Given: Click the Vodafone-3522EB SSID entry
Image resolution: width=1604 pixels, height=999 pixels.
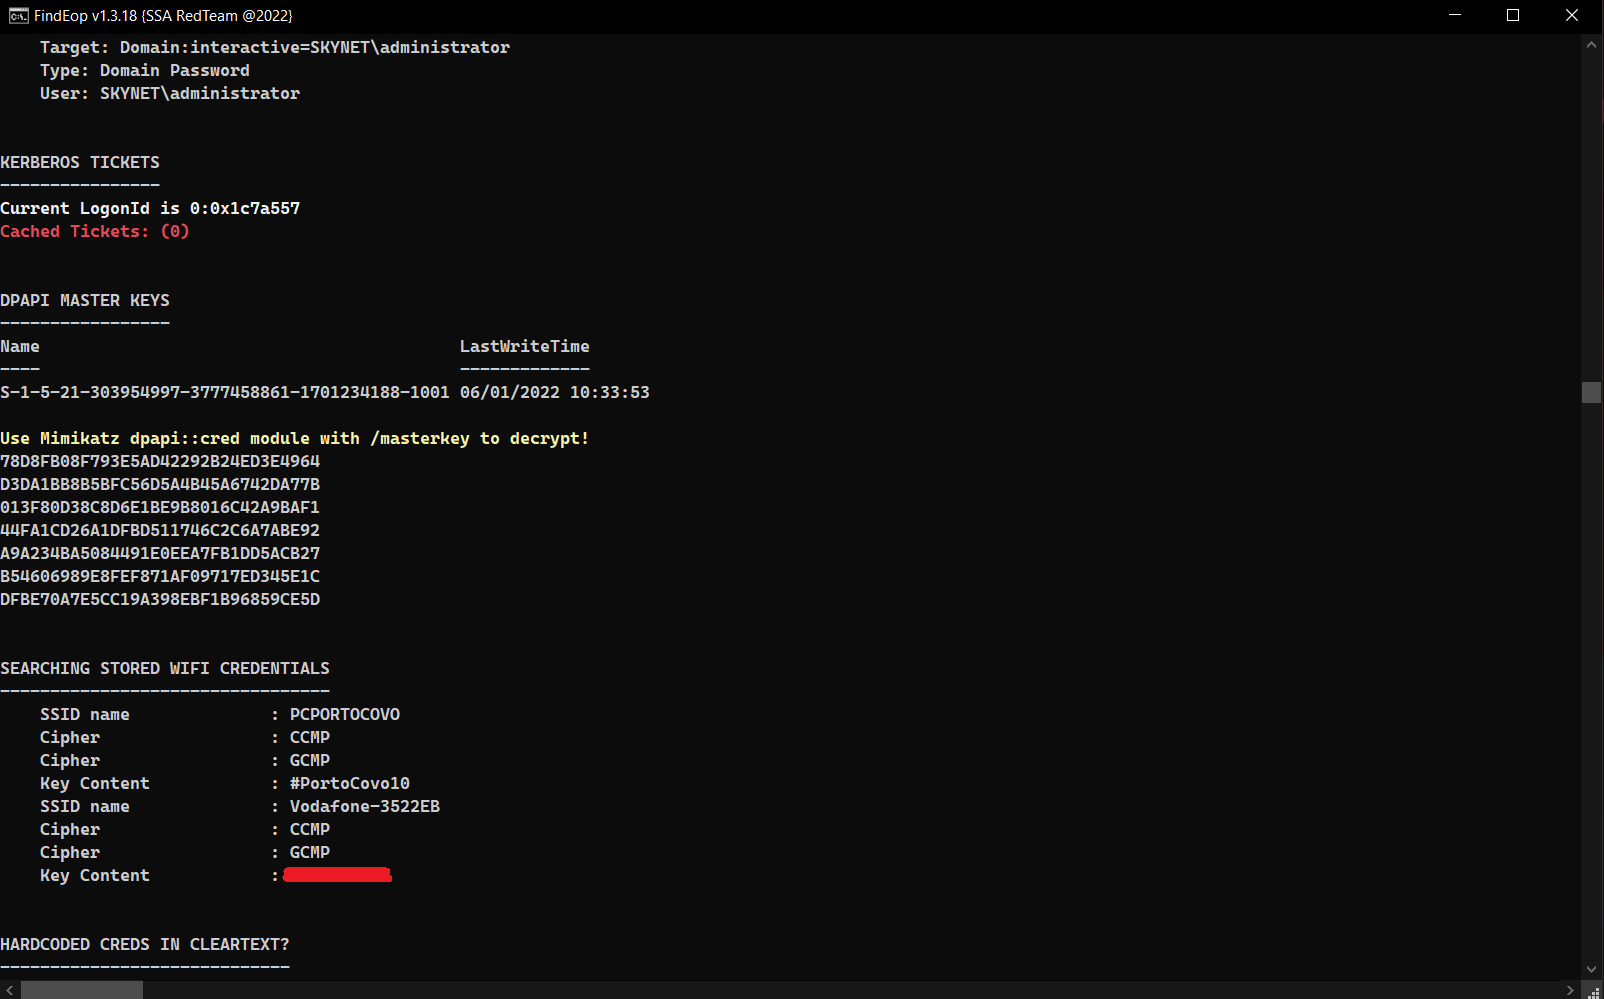Looking at the screenshot, I should [364, 806].
